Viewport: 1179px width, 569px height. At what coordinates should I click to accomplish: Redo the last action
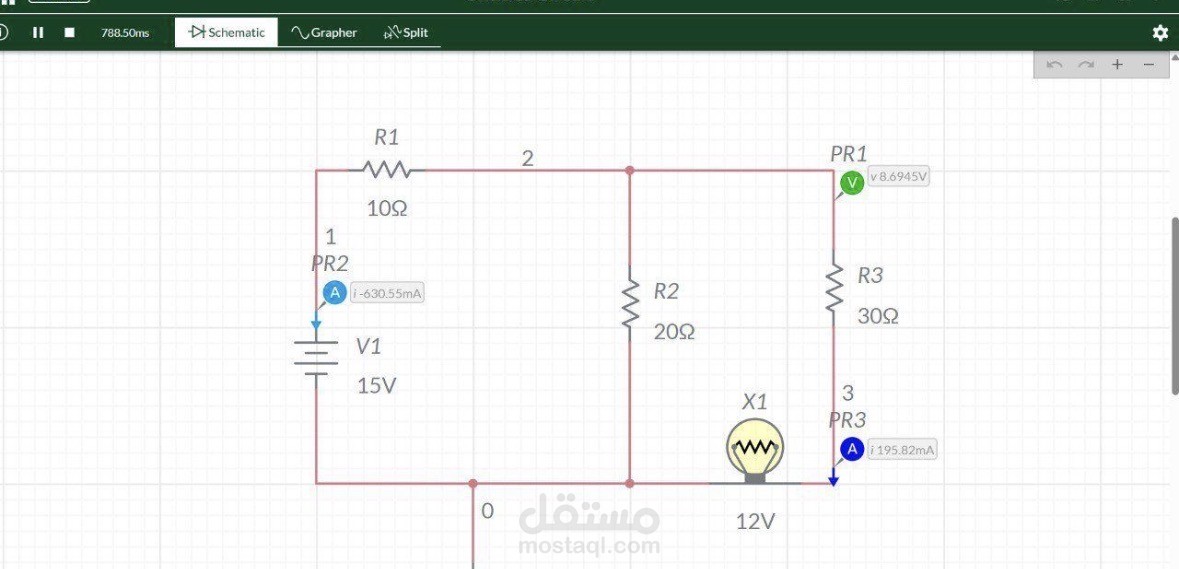click(1086, 65)
